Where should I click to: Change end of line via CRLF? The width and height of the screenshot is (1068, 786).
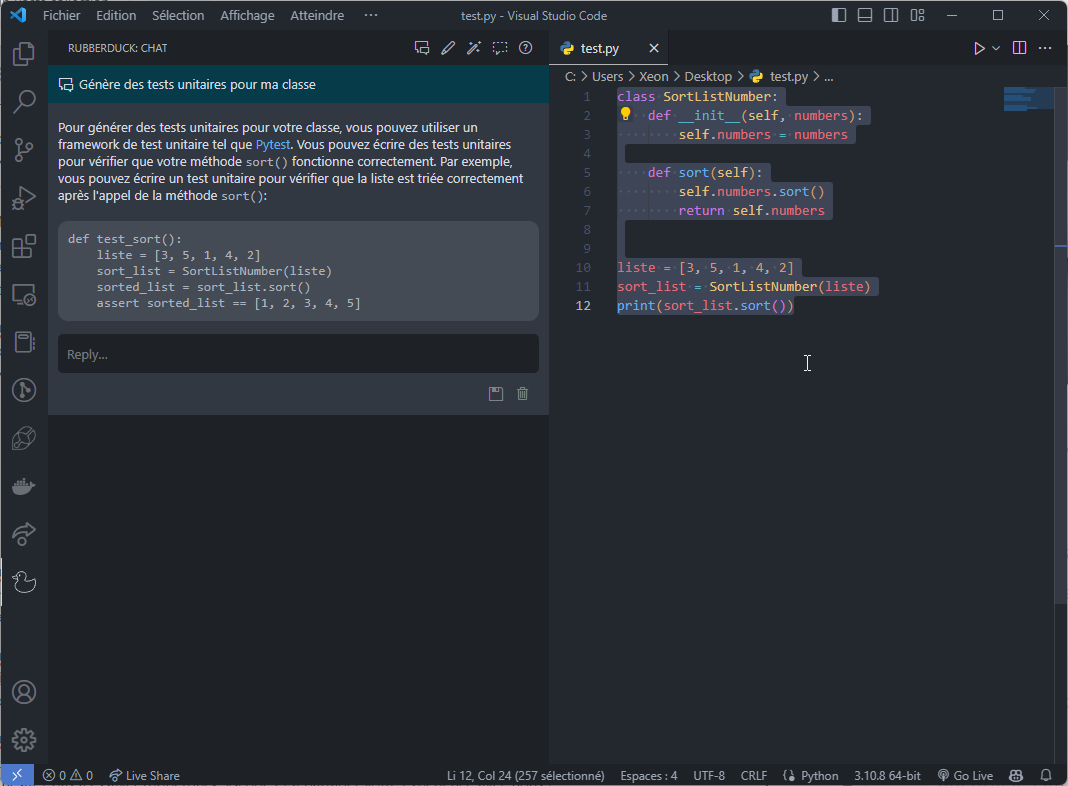(x=753, y=775)
